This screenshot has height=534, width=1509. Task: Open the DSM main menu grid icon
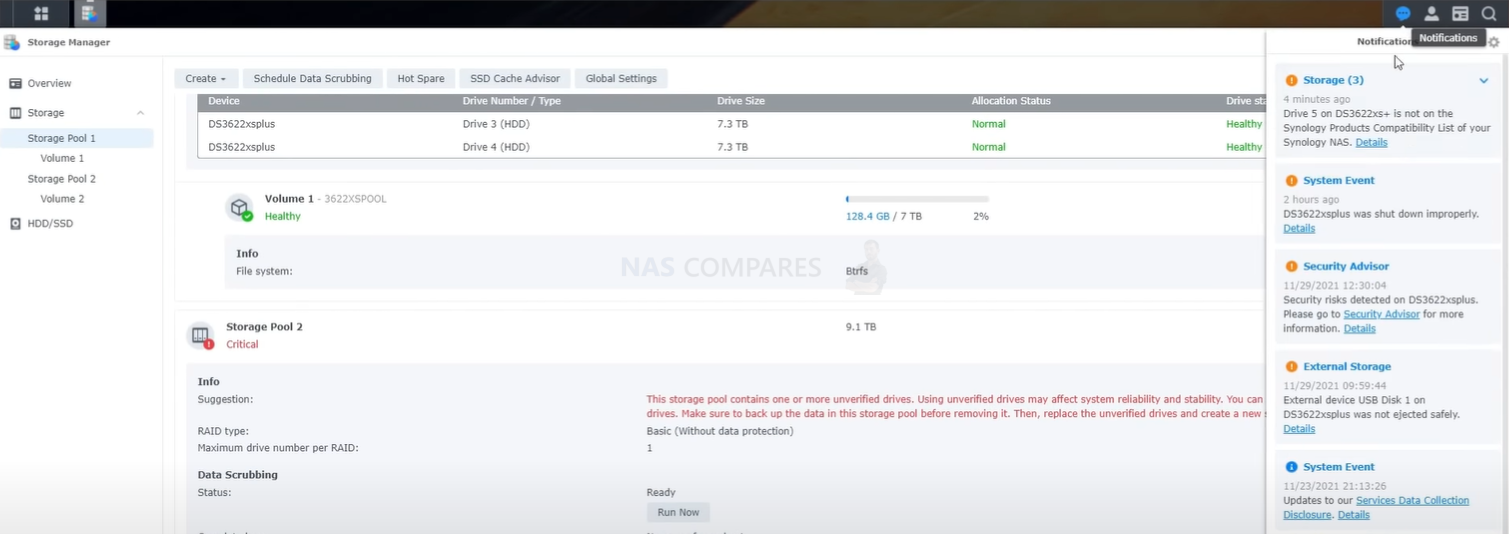(41, 13)
